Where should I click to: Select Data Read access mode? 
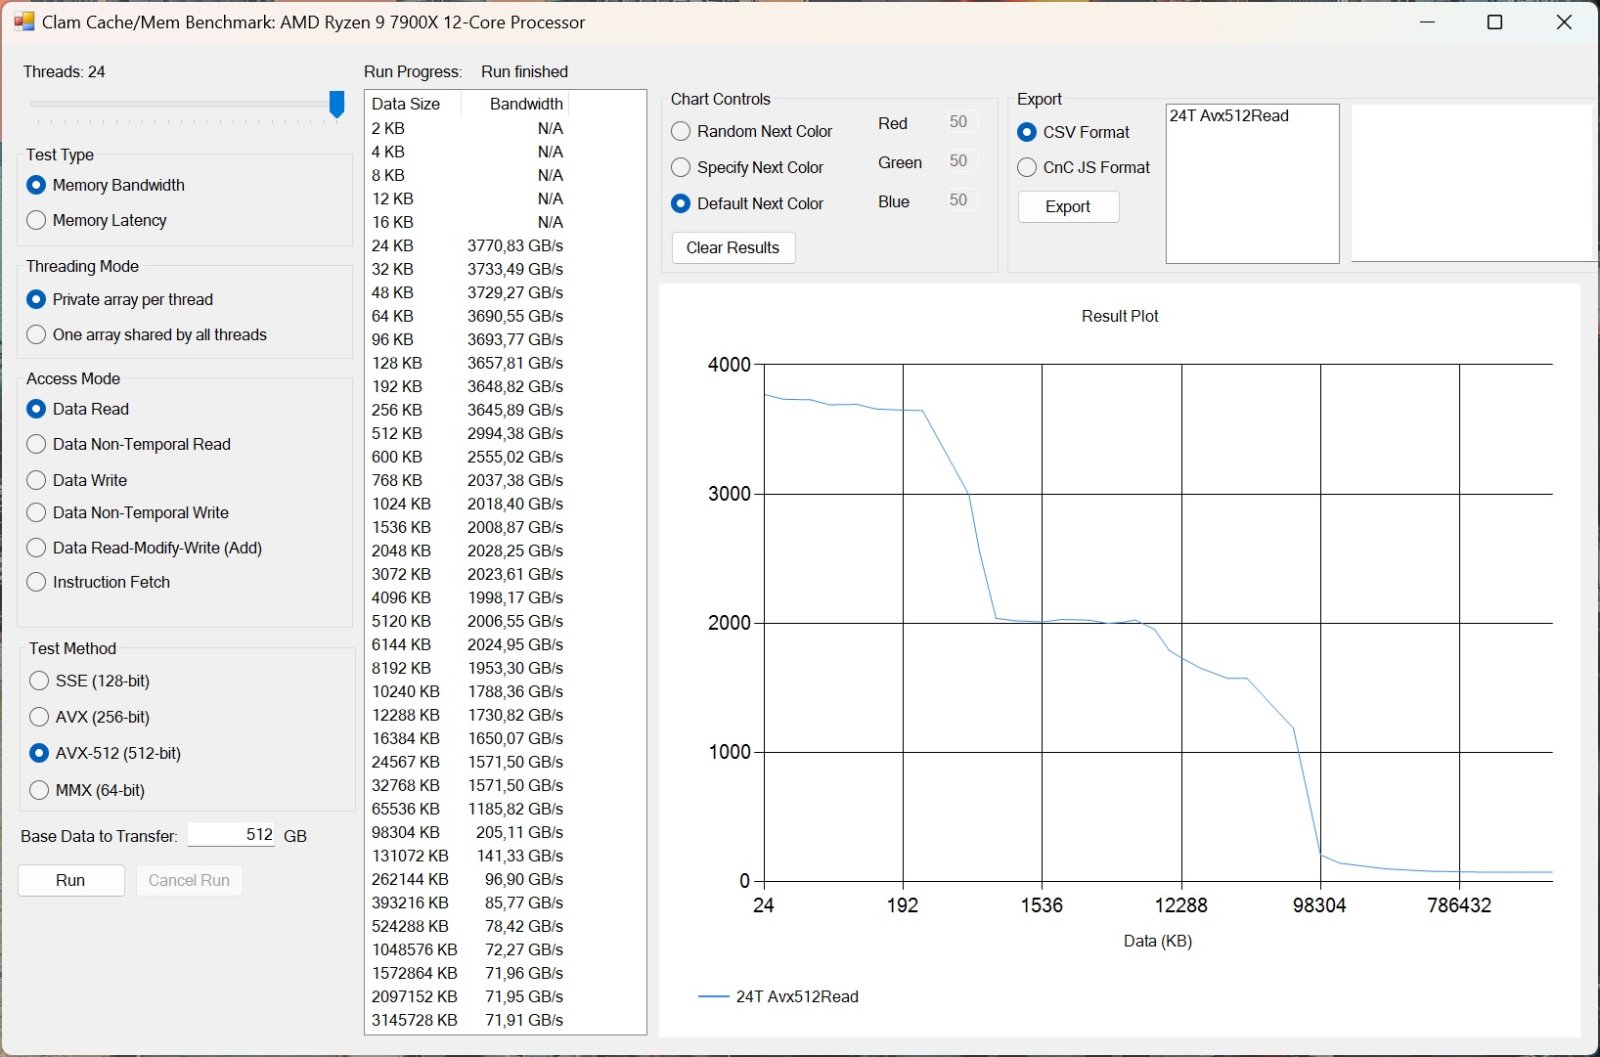[x=78, y=409]
